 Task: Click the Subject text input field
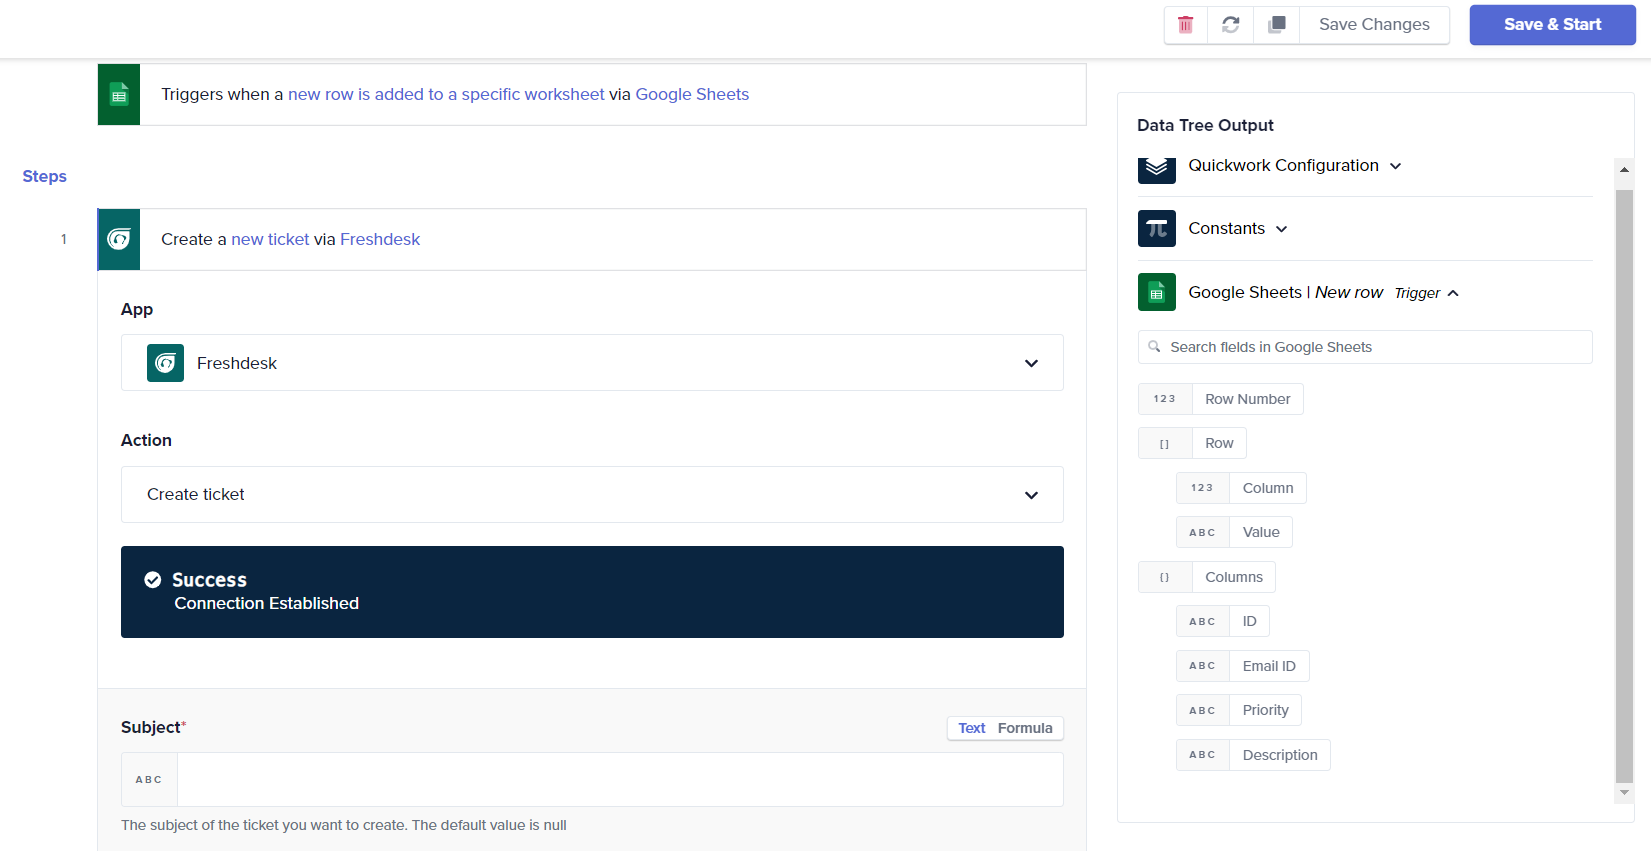[620, 780]
